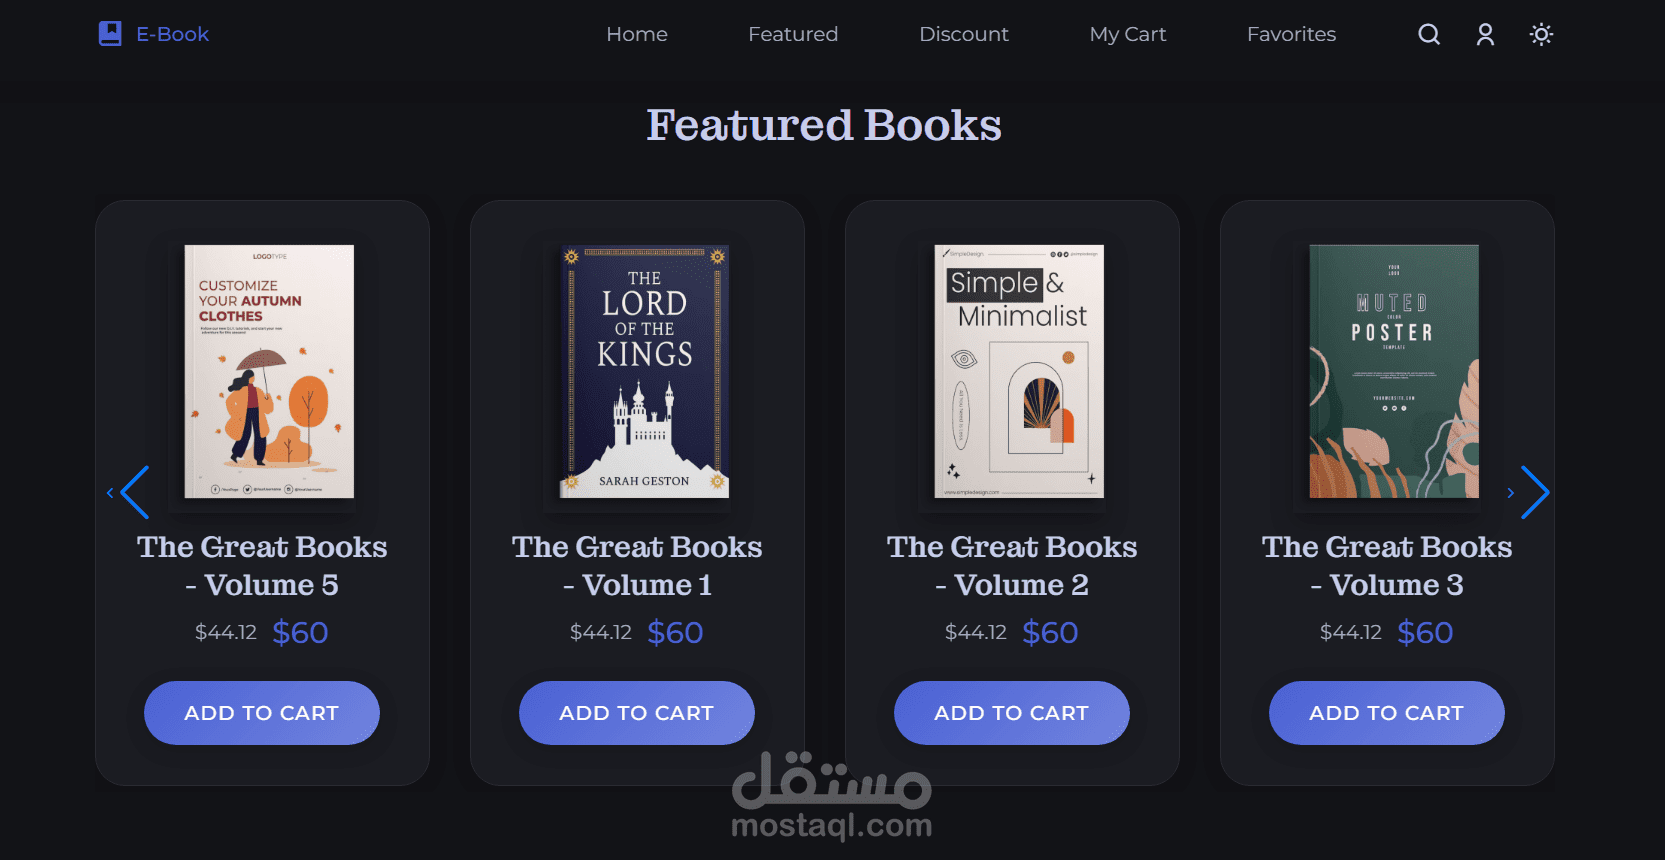
Task: Add Volume 2 to cart
Action: coord(1012,713)
